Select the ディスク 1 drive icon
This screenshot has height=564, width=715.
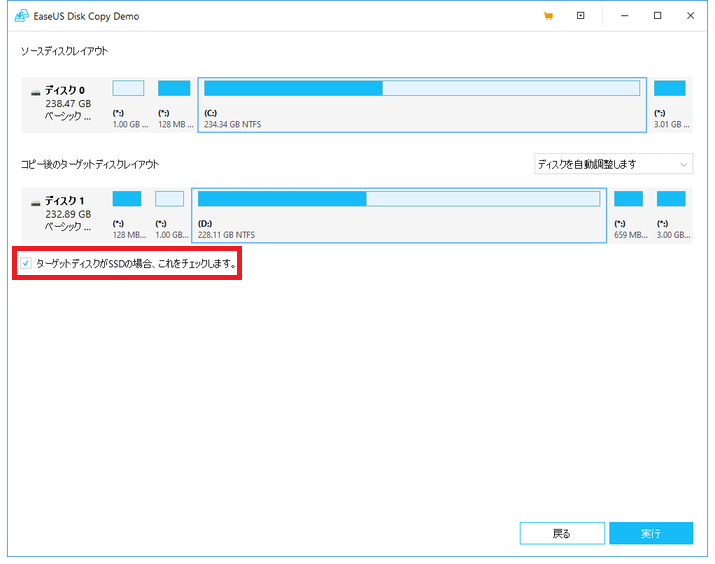point(36,202)
